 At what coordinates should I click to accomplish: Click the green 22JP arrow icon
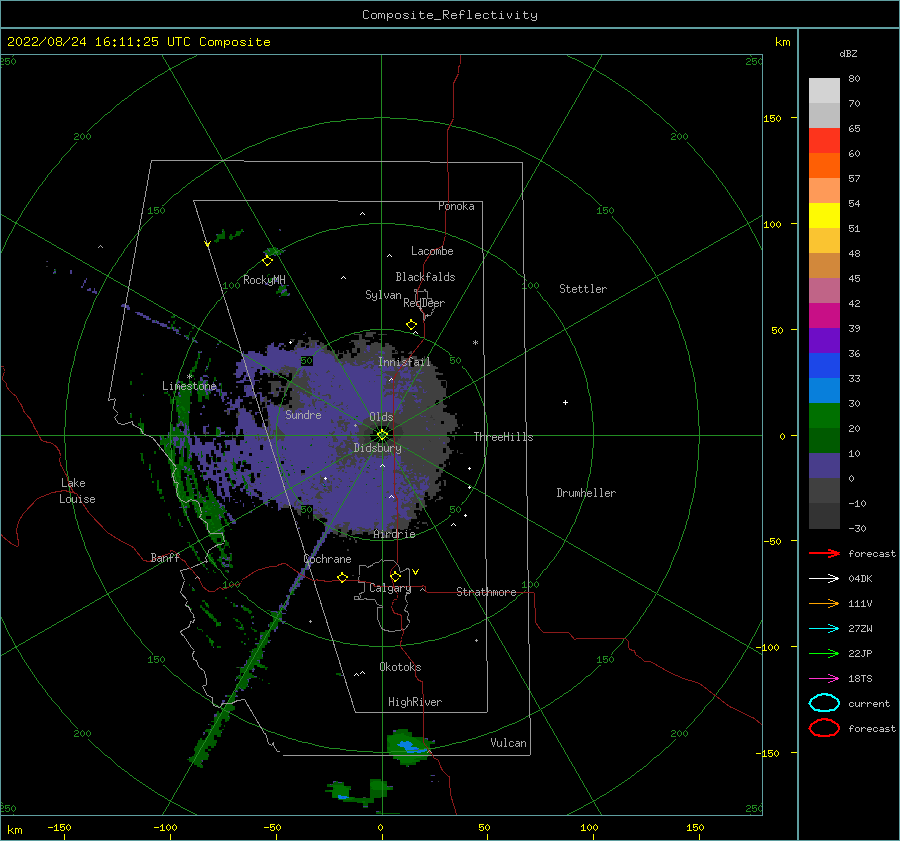pyautogui.click(x=824, y=653)
